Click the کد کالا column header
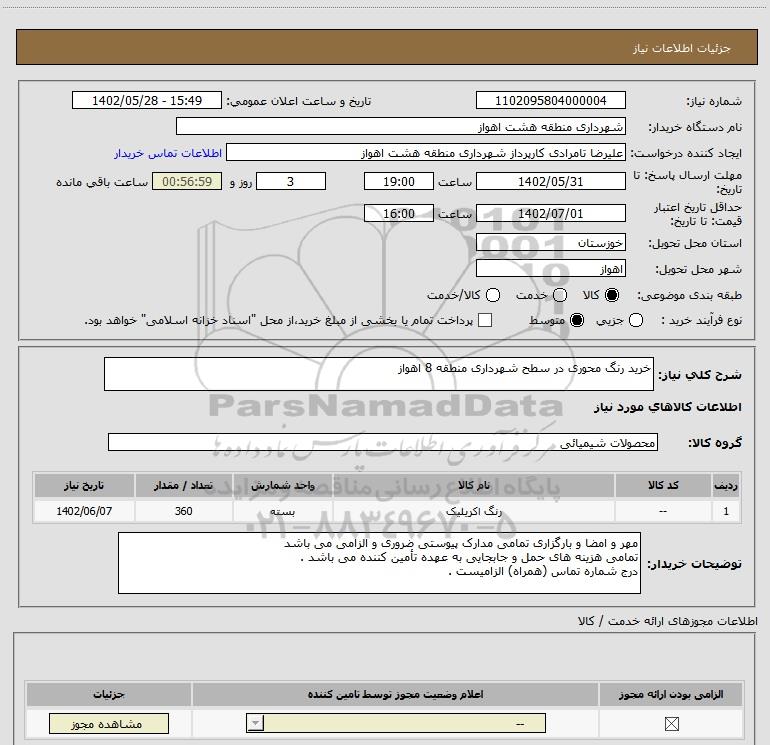 663,485
